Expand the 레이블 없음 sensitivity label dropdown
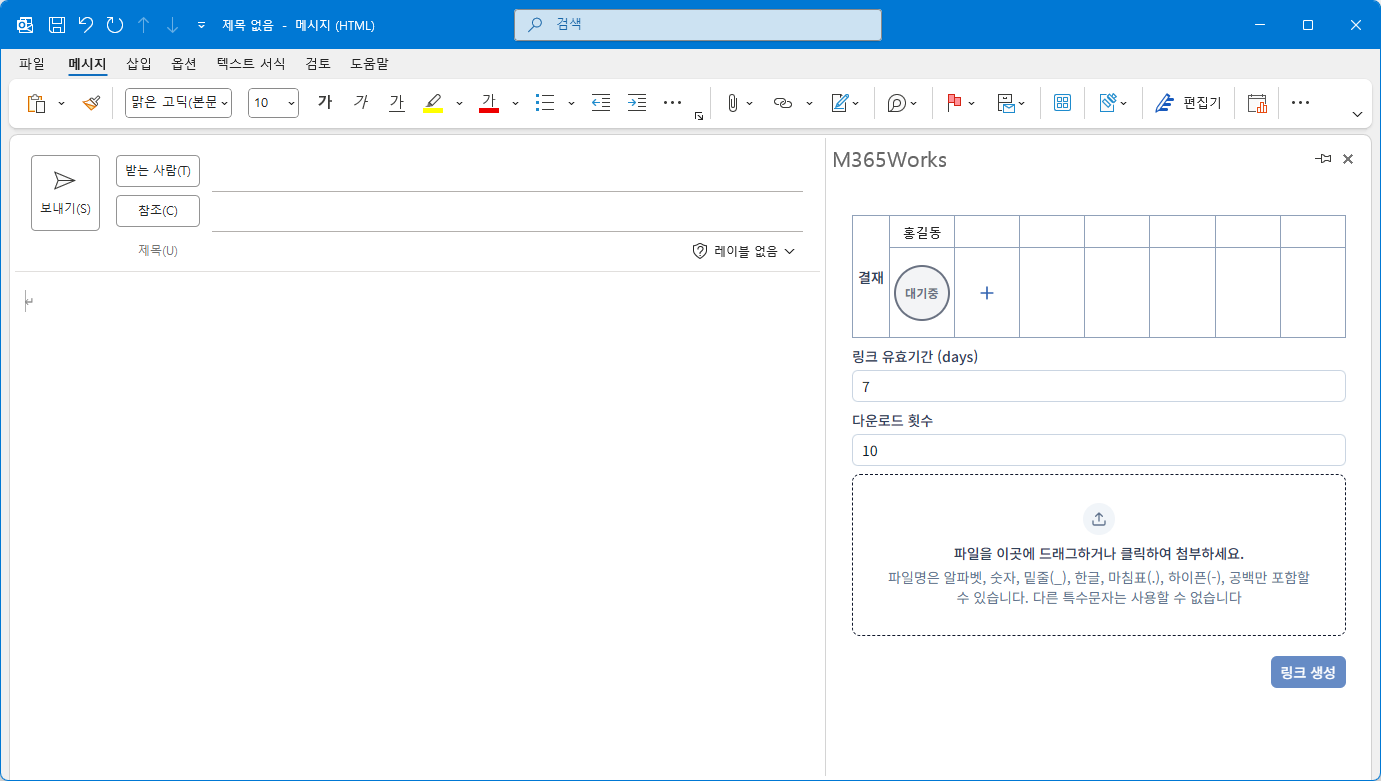The image size is (1381, 781). click(x=744, y=251)
